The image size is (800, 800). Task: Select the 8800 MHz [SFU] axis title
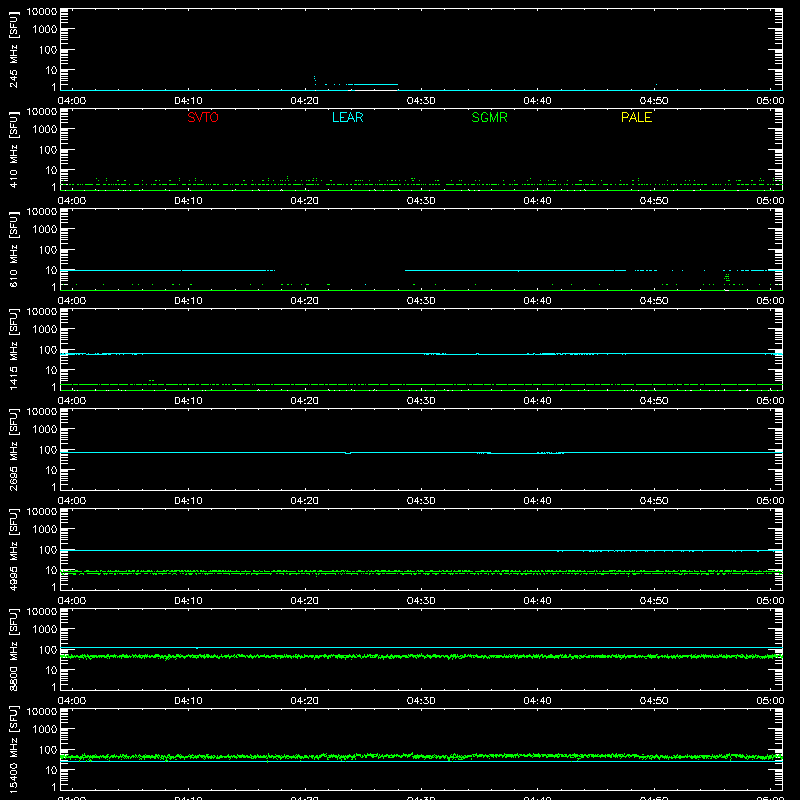pos(13,649)
